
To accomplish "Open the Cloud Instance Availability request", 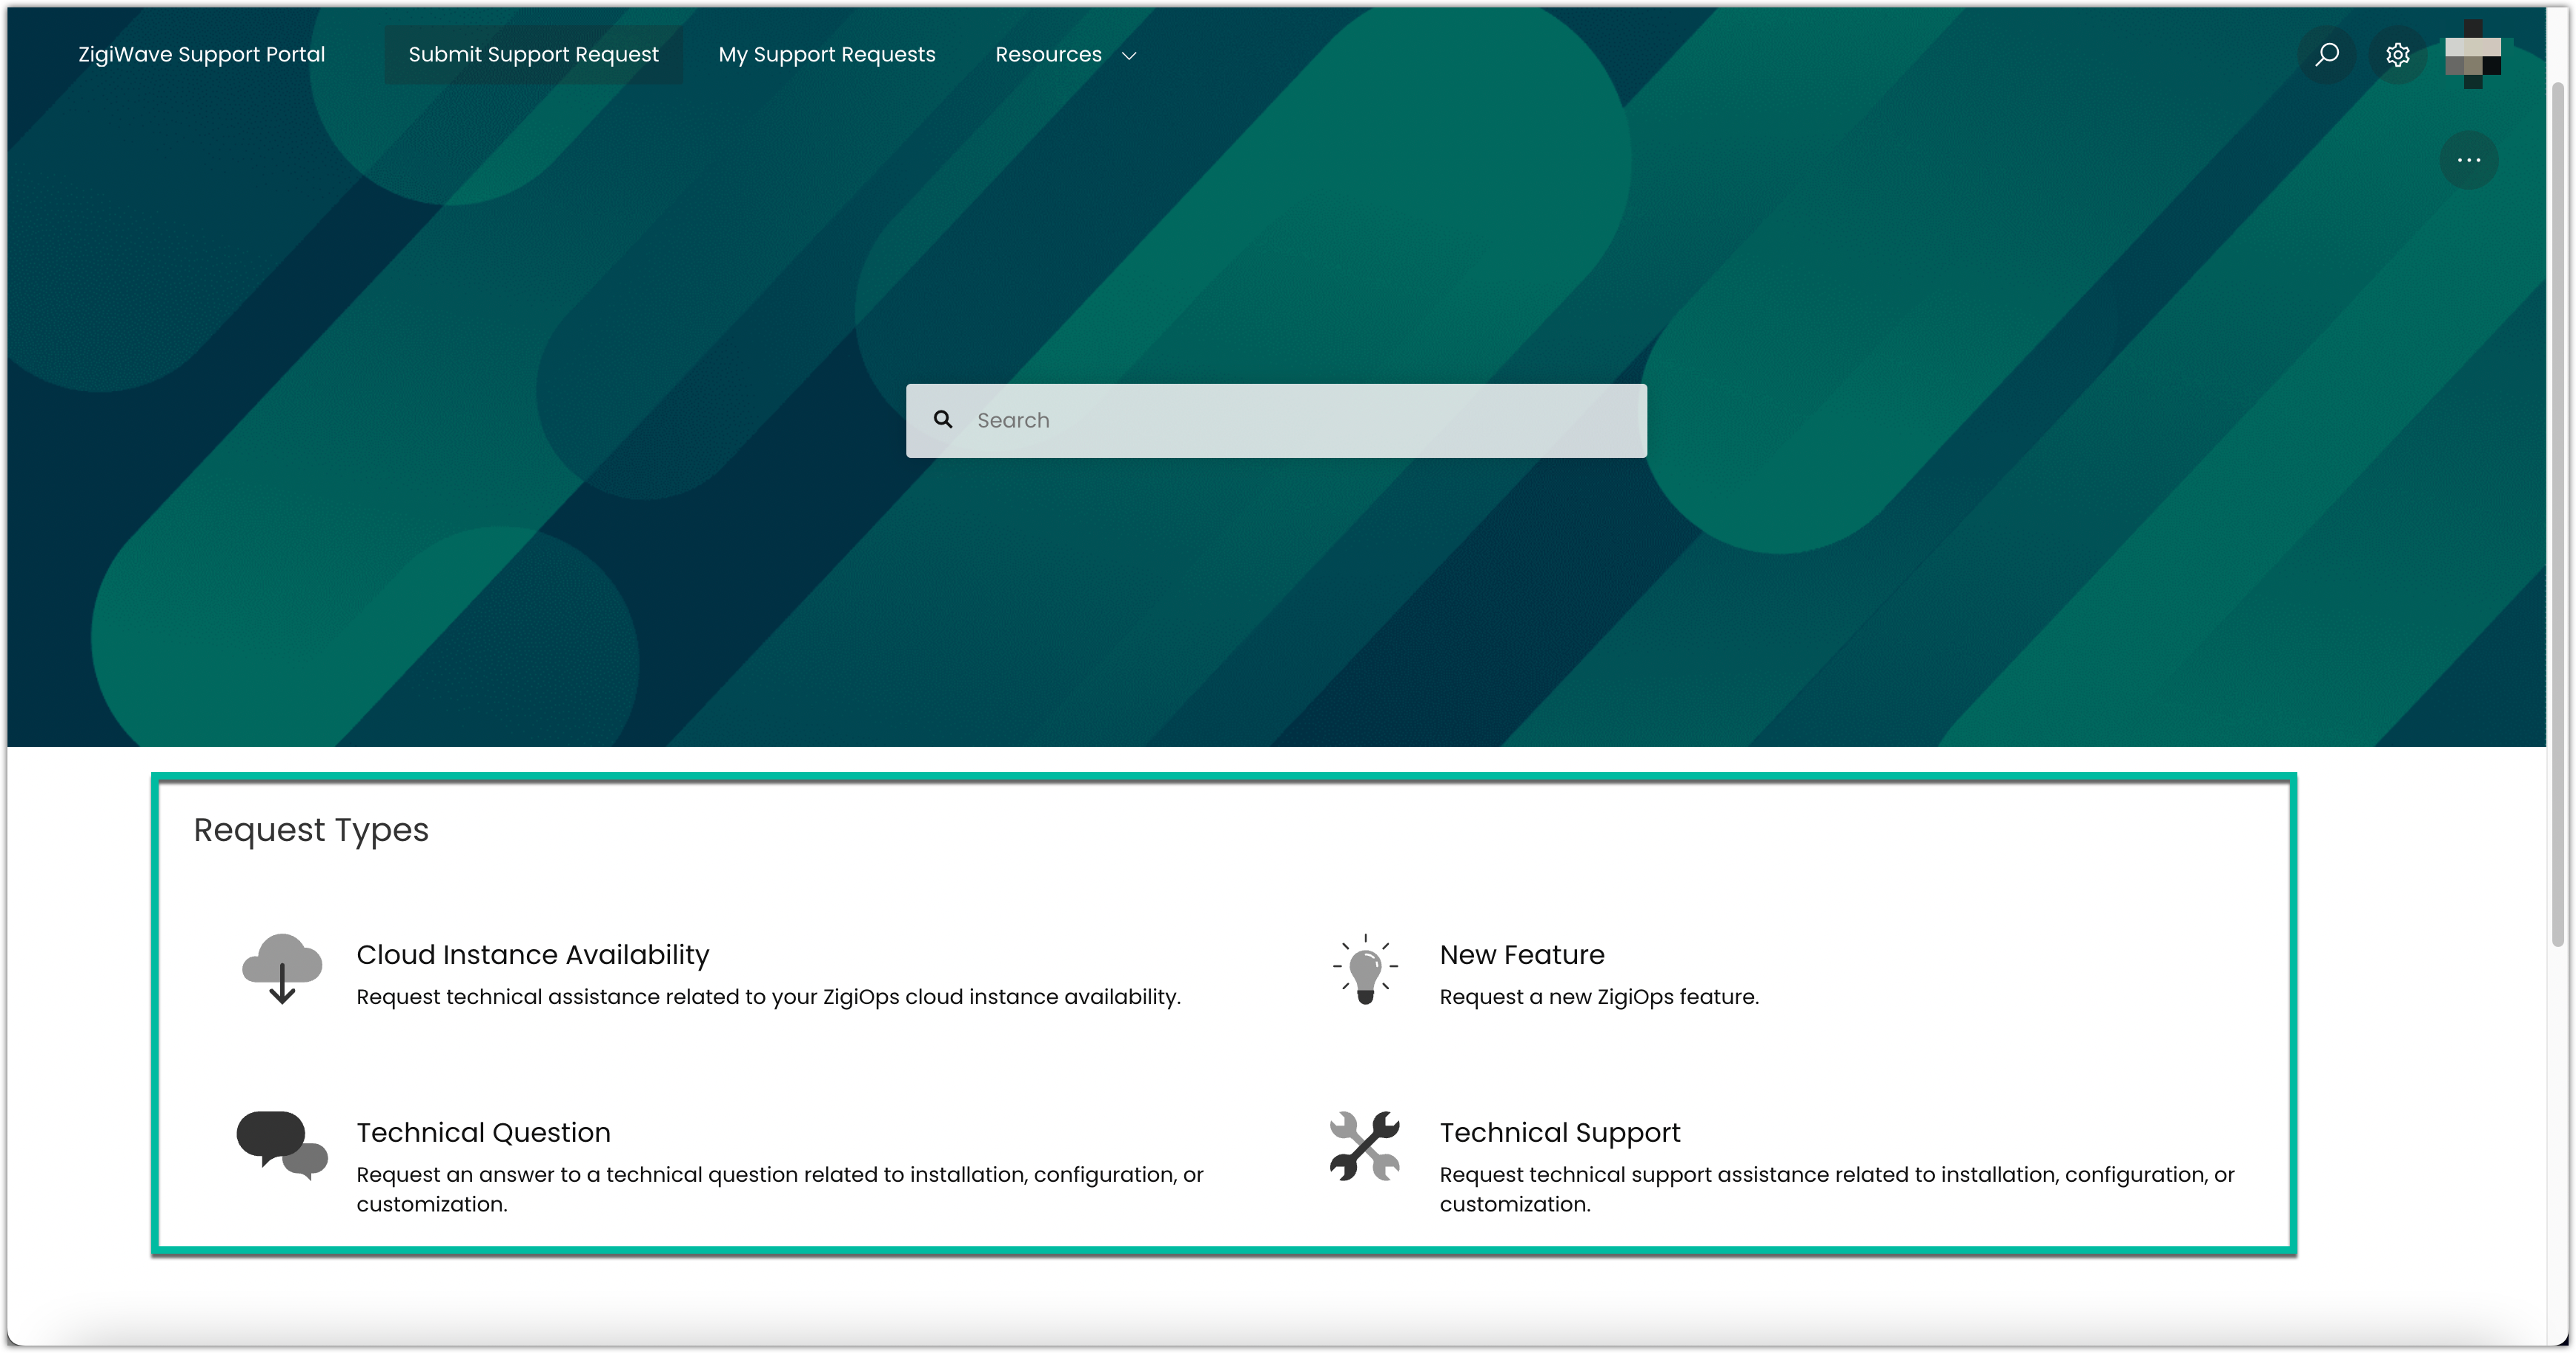I will pyautogui.click(x=532, y=955).
